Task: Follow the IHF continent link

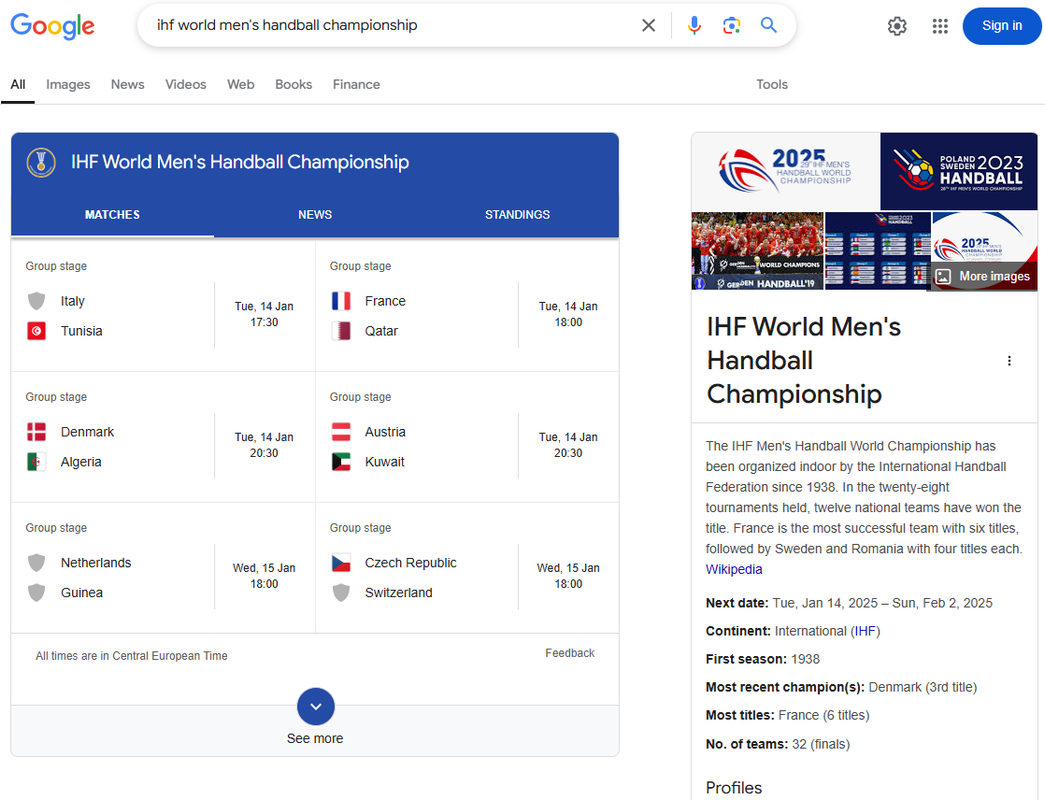Action: pyautogui.click(x=865, y=631)
